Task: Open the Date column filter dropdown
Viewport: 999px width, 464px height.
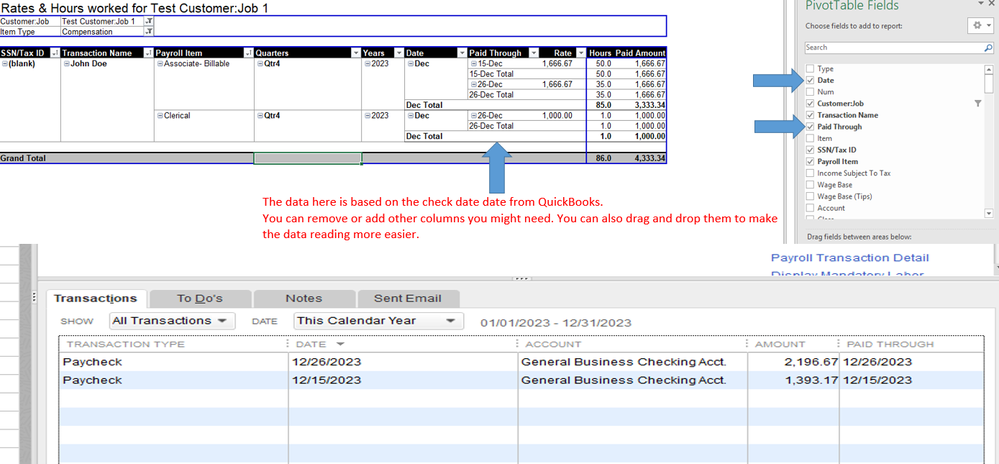Action: (x=463, y=53)
